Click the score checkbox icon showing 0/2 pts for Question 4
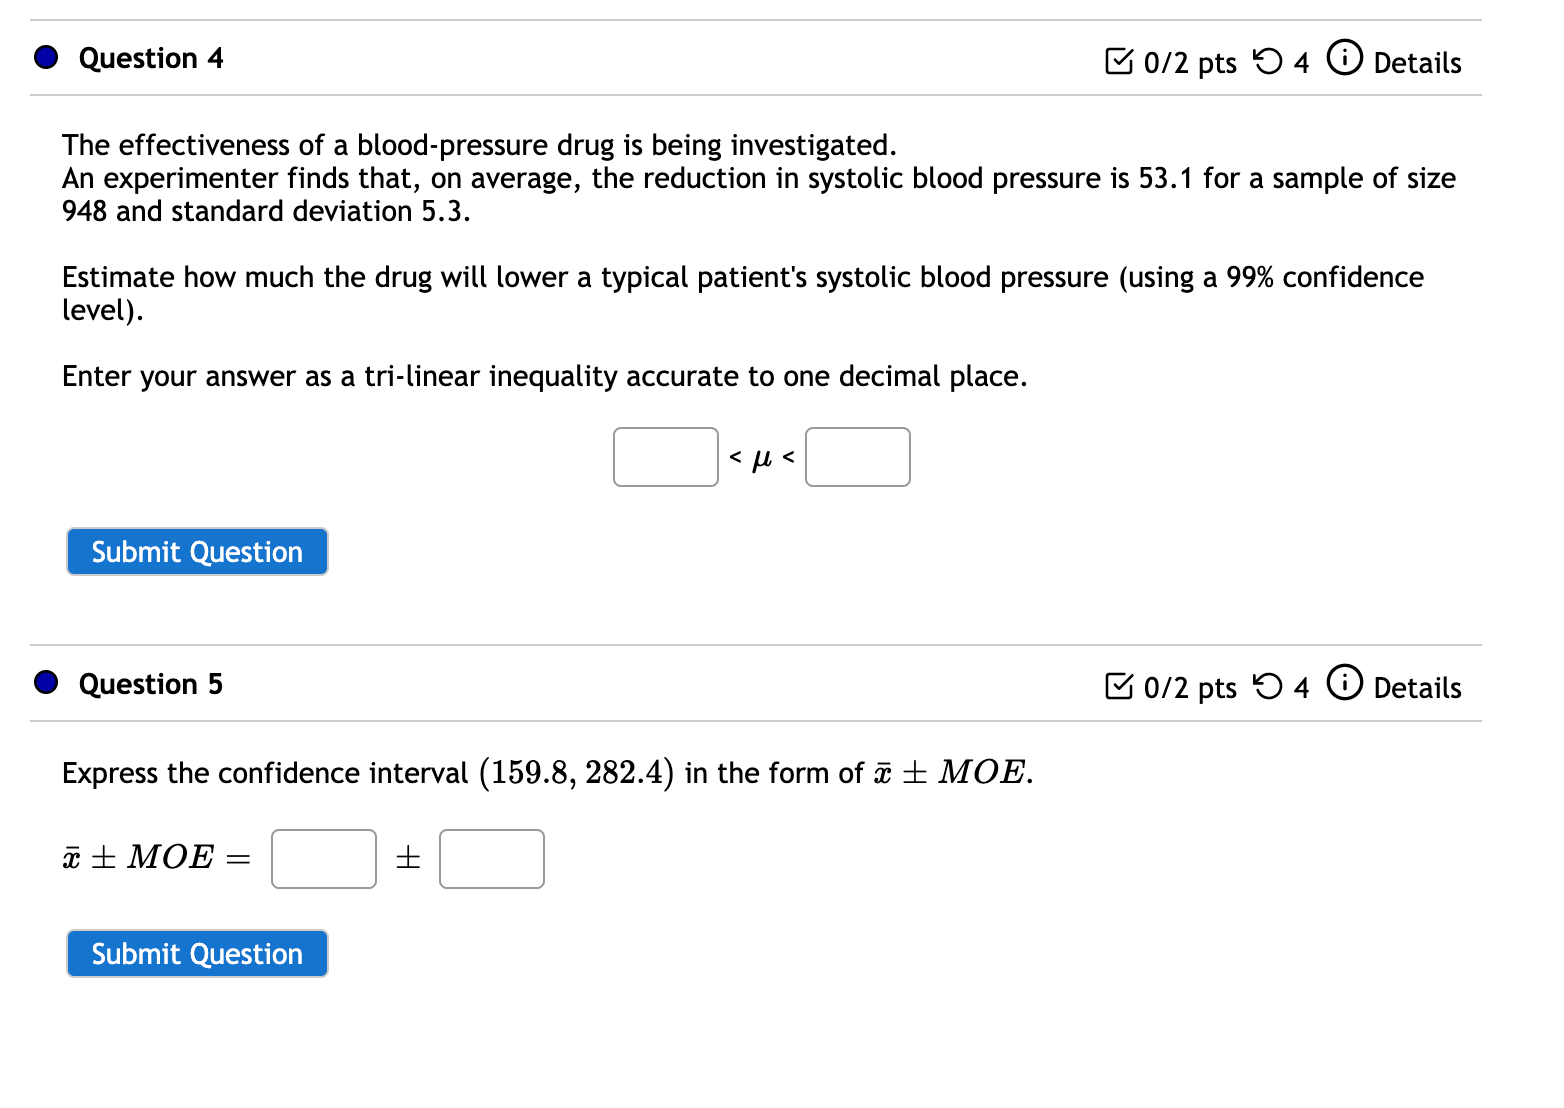The image size is (1564, 1108). tap(1119, 61)
